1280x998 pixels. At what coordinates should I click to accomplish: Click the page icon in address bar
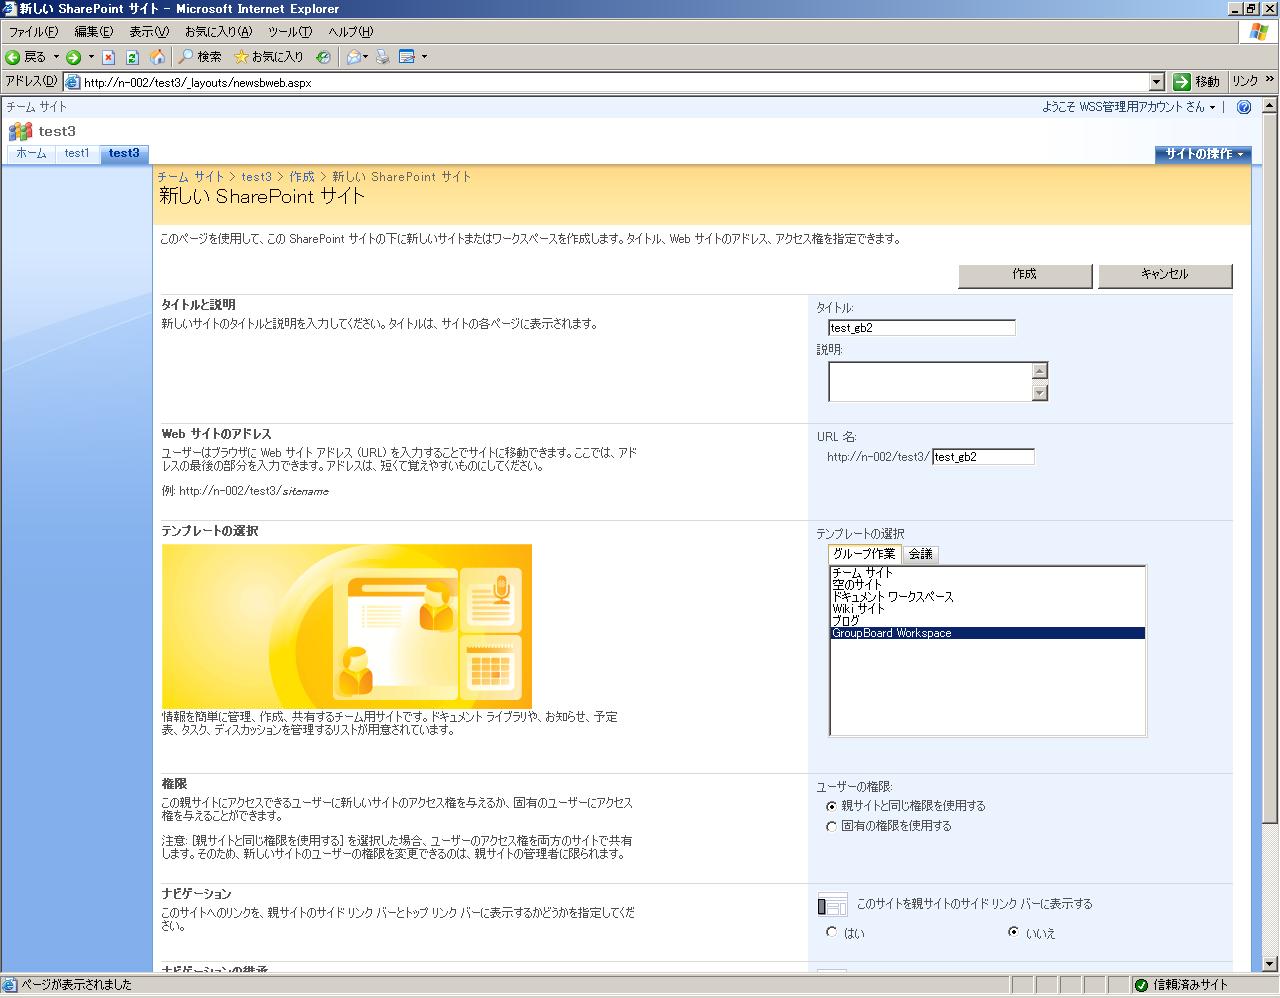pyautogui.click(x=72, y=82)
